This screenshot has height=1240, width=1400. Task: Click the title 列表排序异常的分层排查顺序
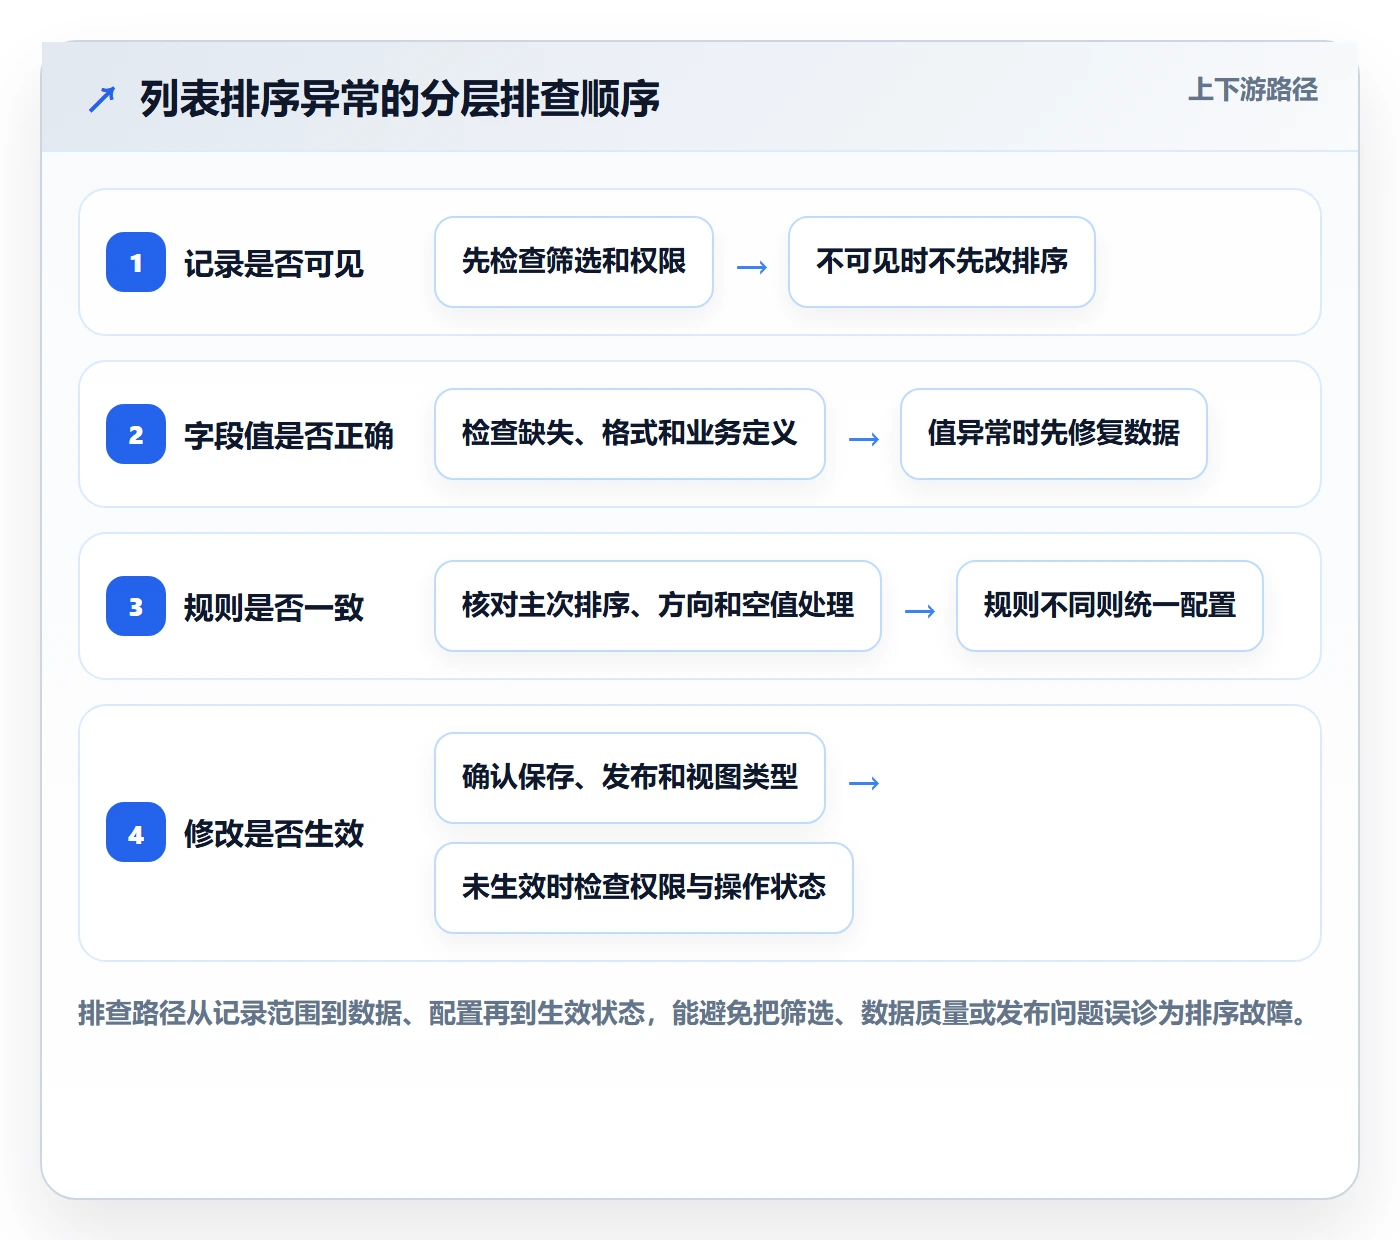point(400,99)
